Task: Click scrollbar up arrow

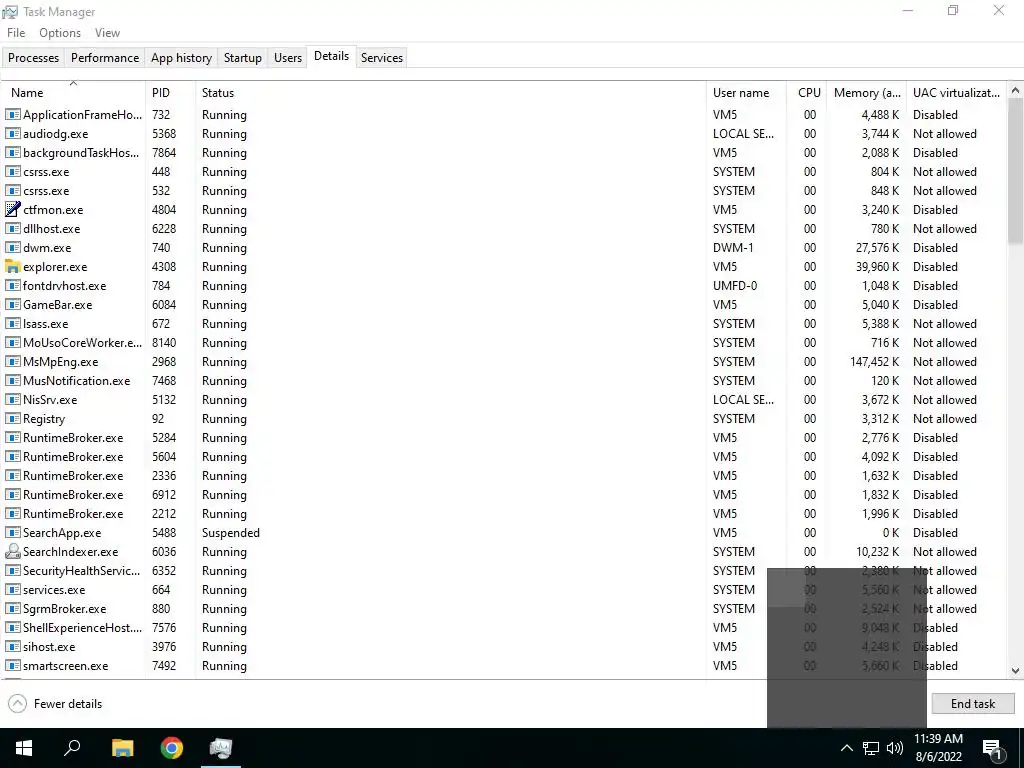Action: [x=1016, y=90]
